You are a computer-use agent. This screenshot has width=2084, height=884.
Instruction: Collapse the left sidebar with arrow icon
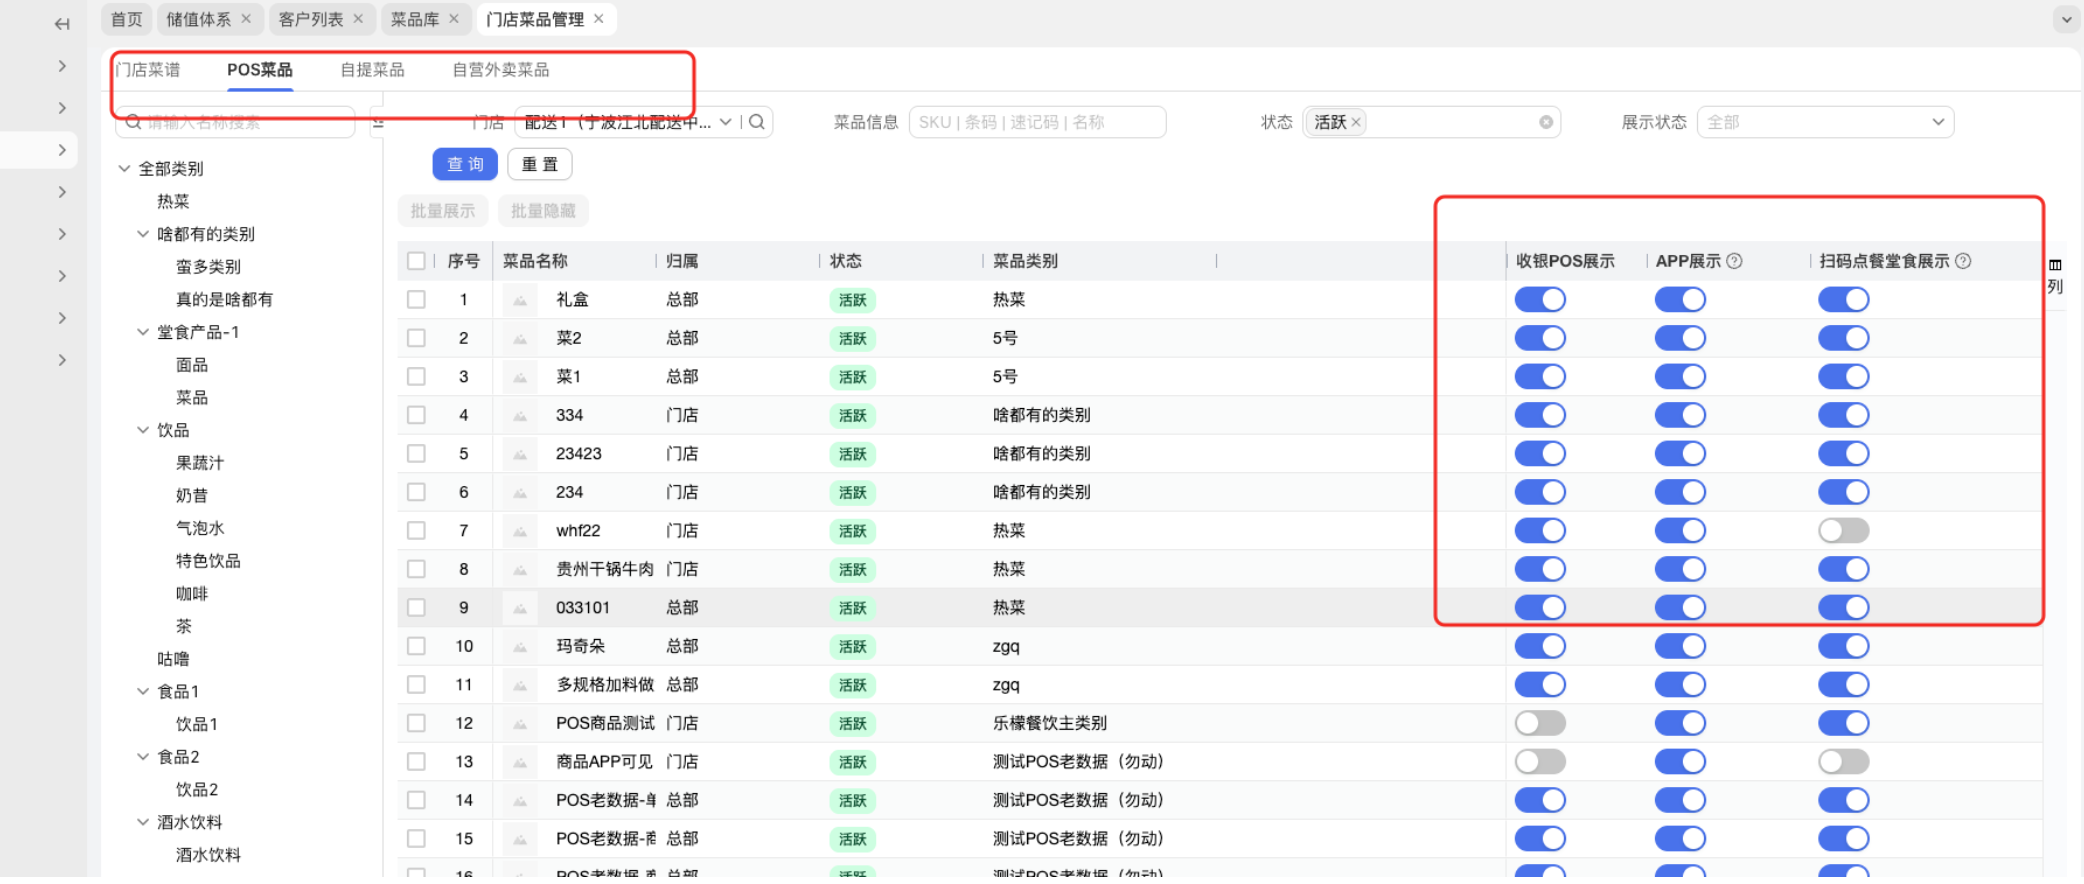click(62, 24)
